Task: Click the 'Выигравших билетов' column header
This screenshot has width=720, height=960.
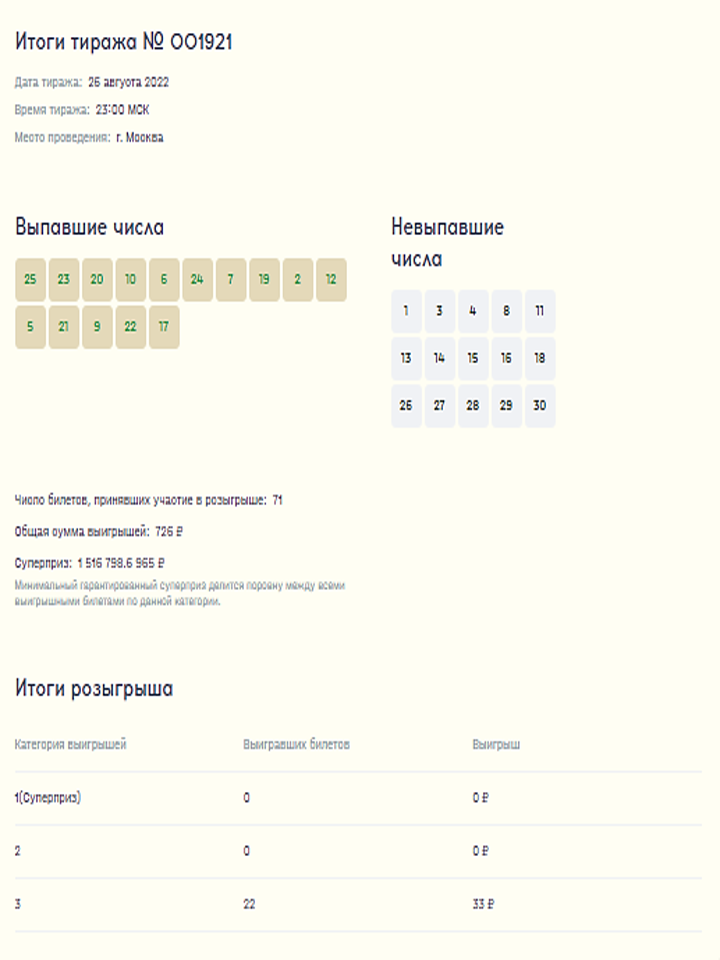Action: pyautogui.click(x=296, y=745)
